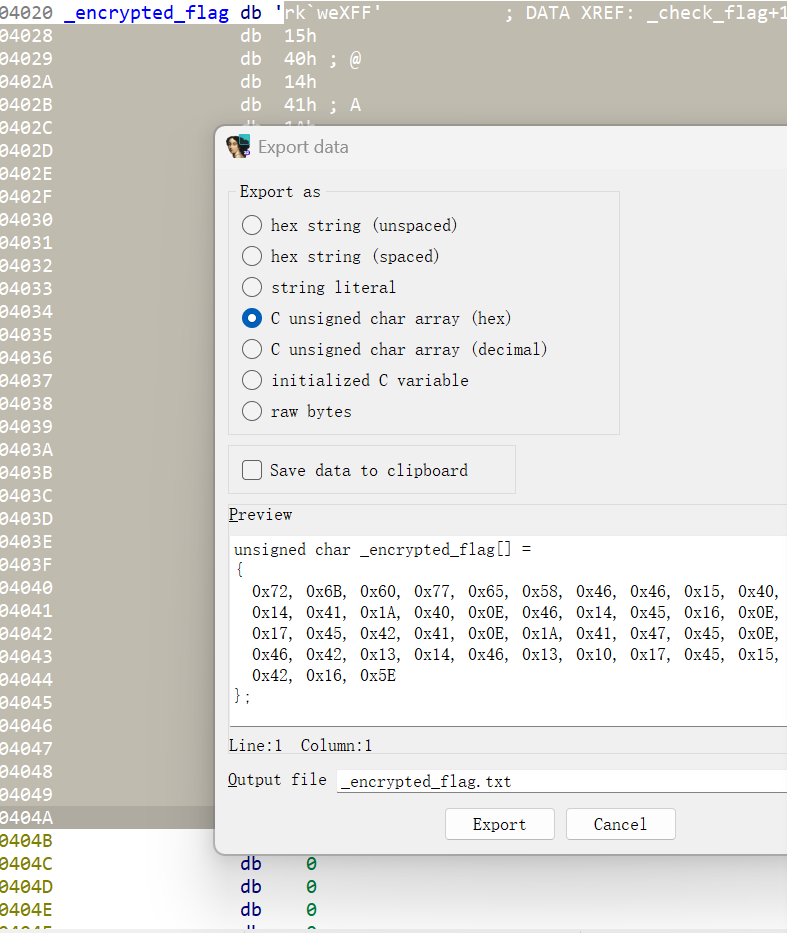This screenshot has width=787, height=933.
Task: Cancel the Export data dialog
Action: click(x=620, y=824)
